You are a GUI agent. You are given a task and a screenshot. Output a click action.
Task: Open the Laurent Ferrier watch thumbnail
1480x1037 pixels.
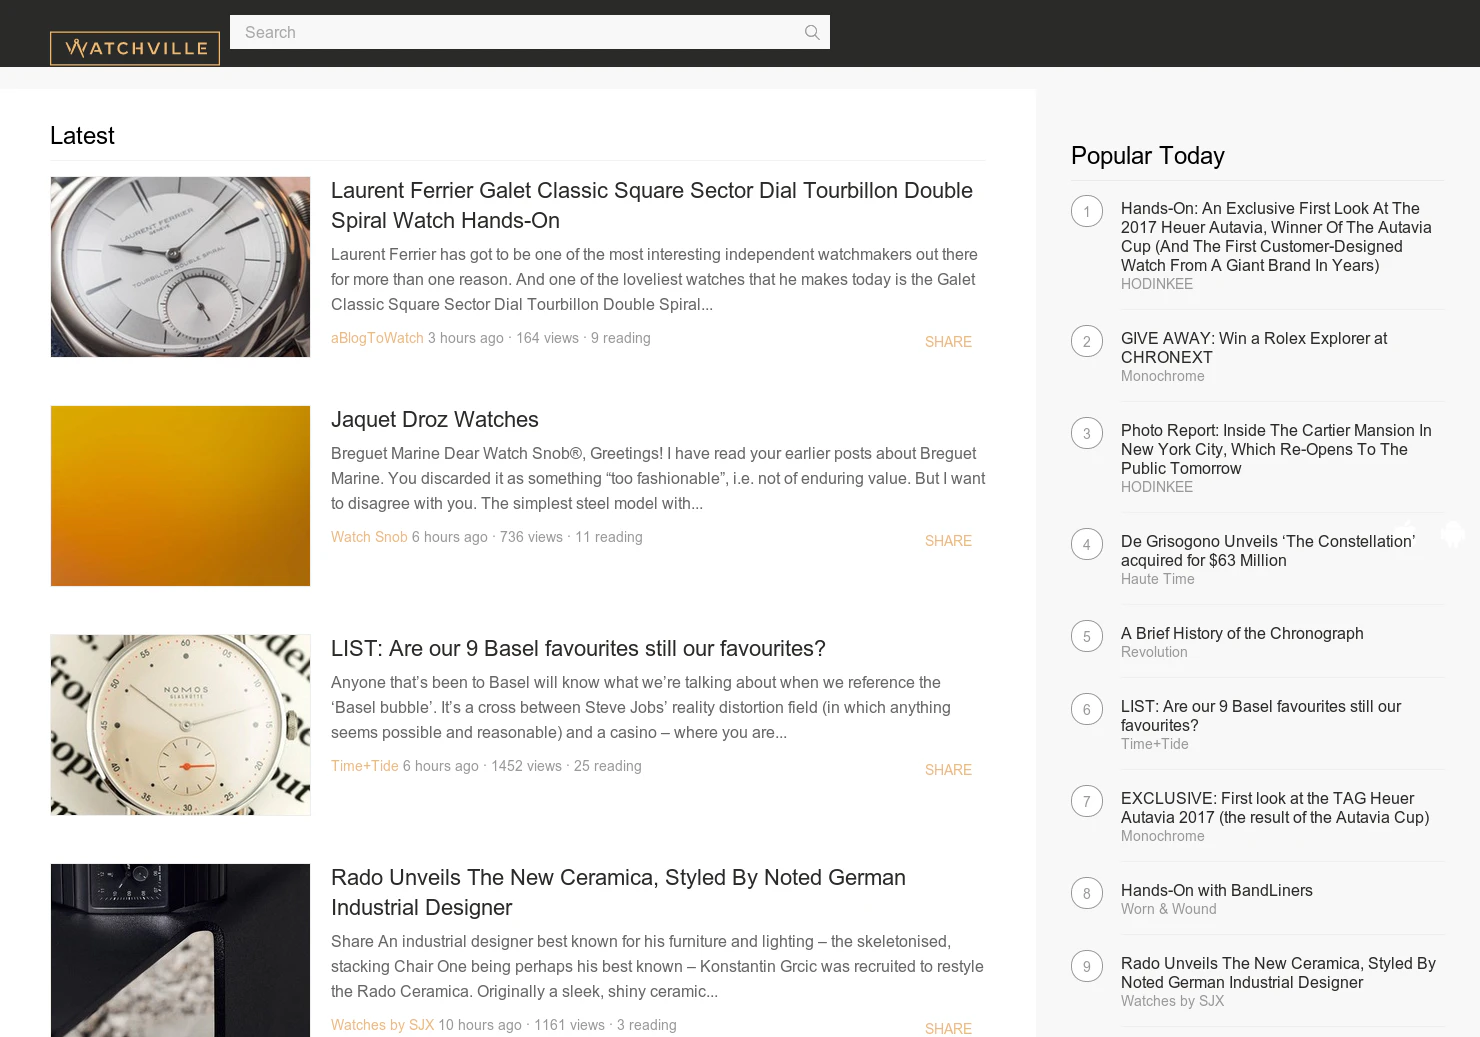(x=180, y=267)
